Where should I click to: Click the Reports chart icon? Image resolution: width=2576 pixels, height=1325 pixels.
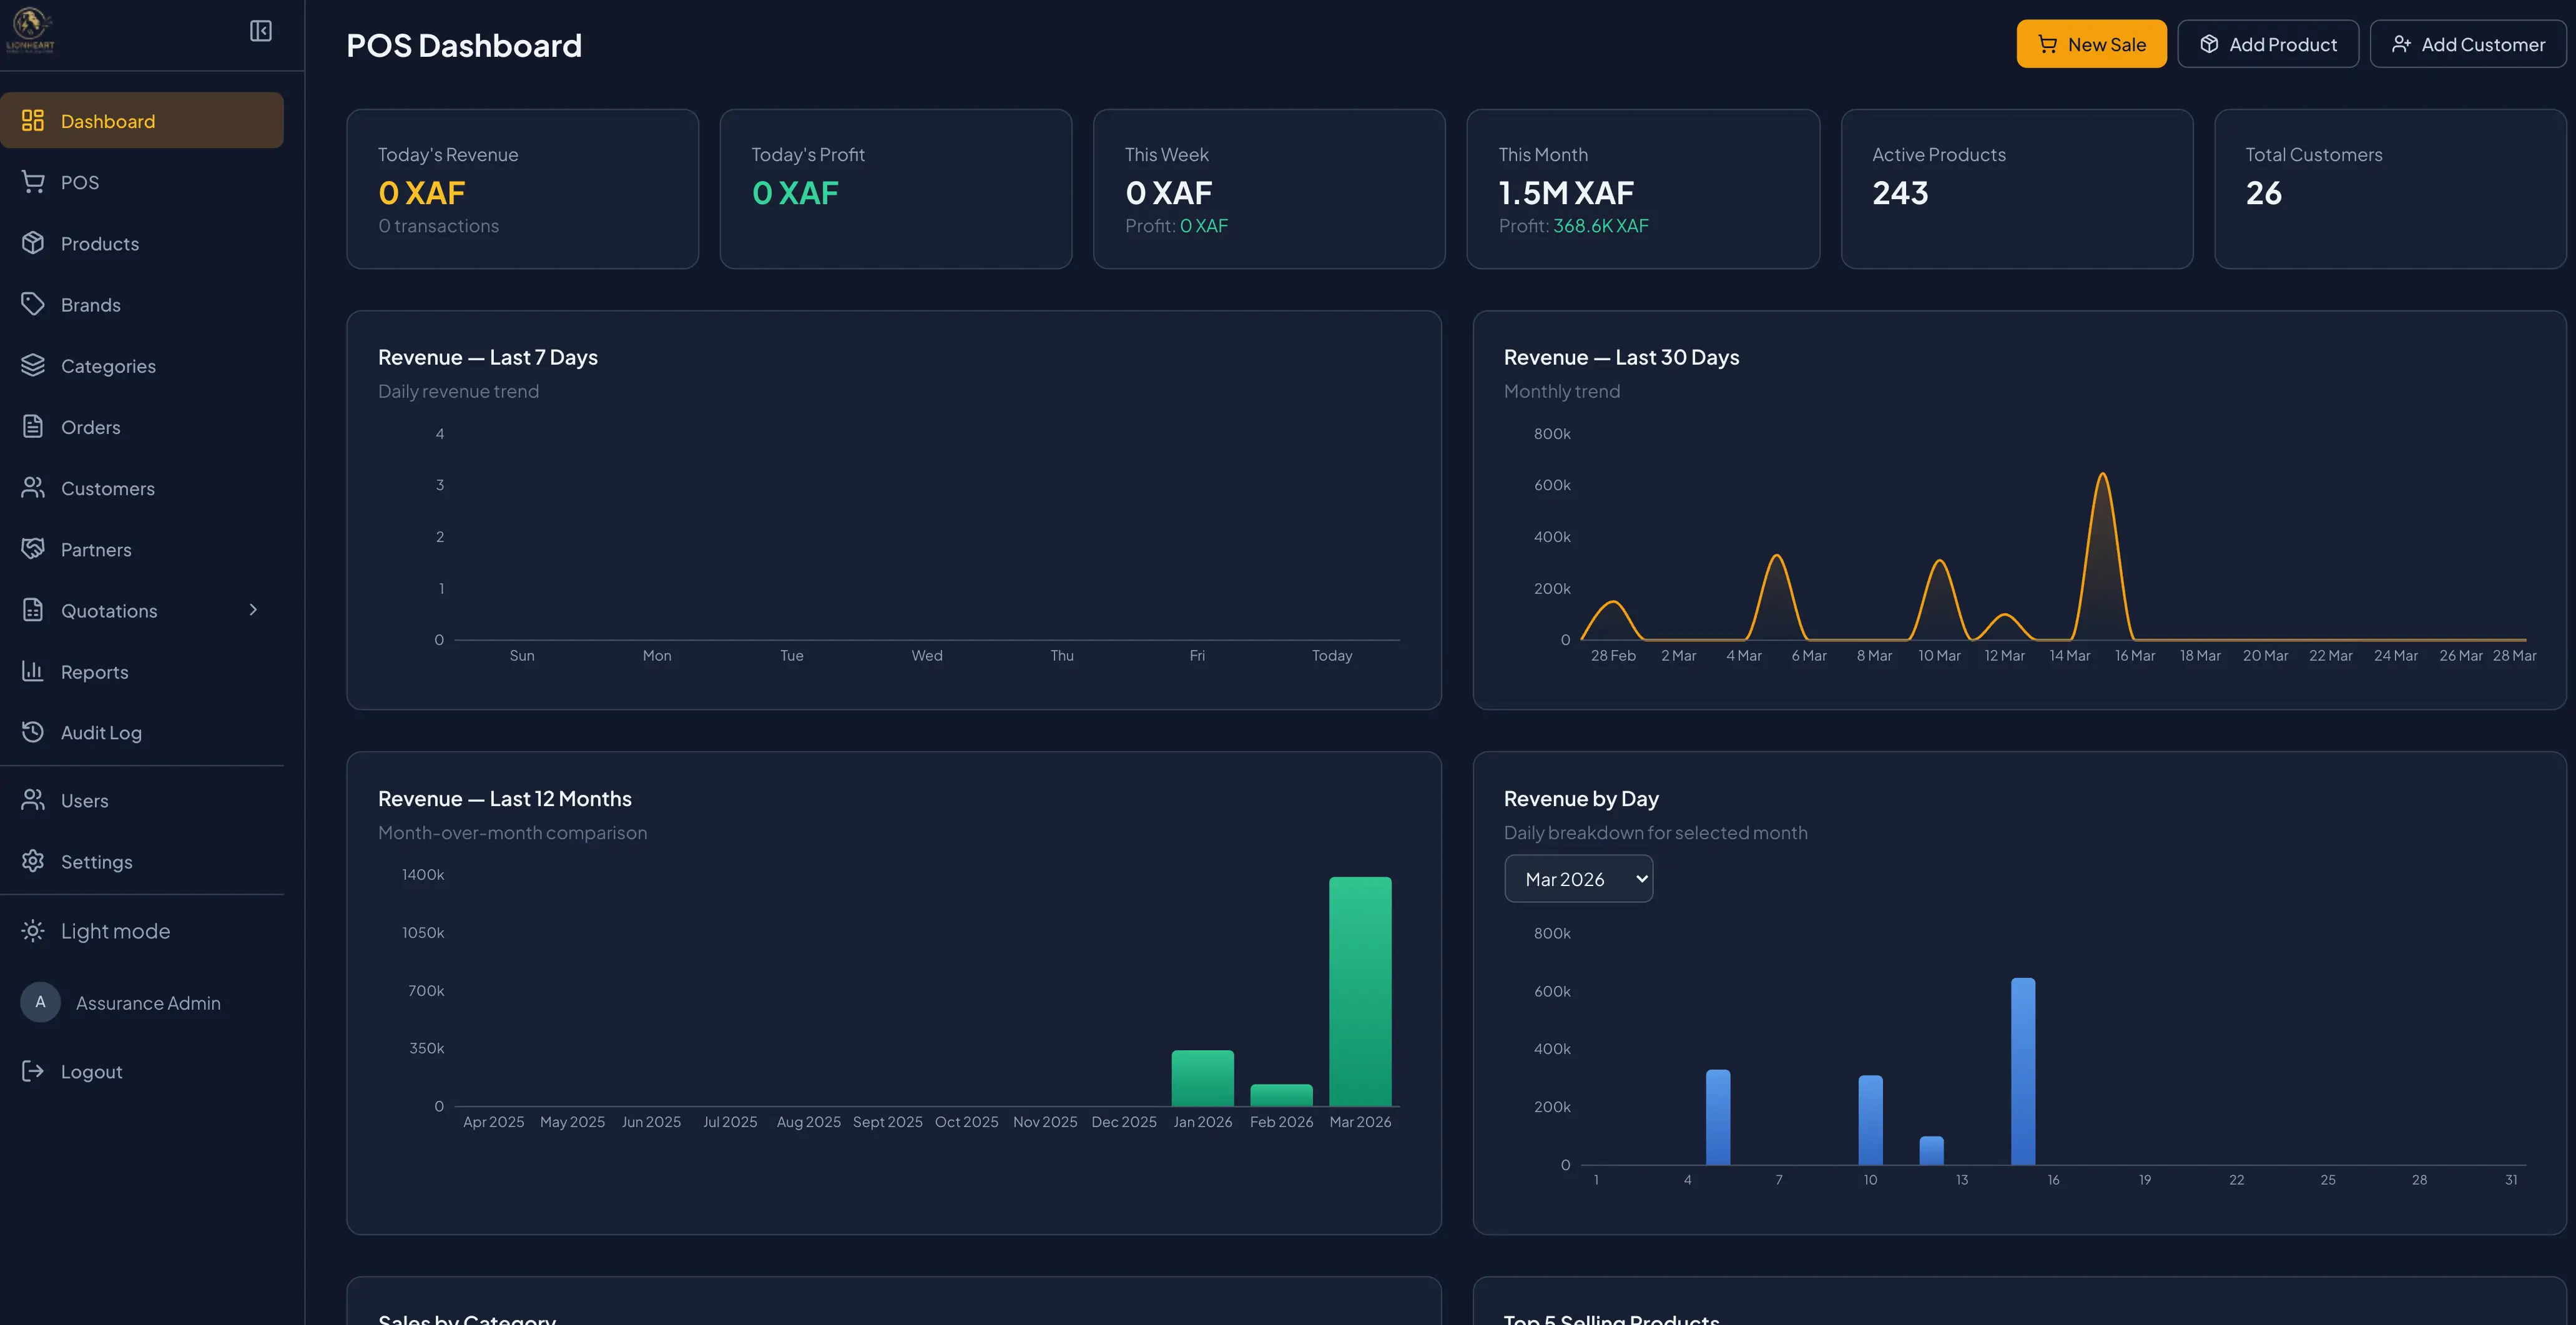[33, 671]
